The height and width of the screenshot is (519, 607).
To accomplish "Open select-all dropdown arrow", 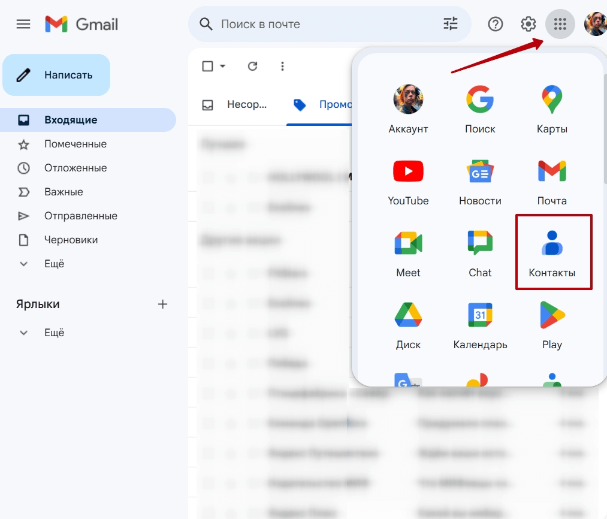I will (223, 66).
